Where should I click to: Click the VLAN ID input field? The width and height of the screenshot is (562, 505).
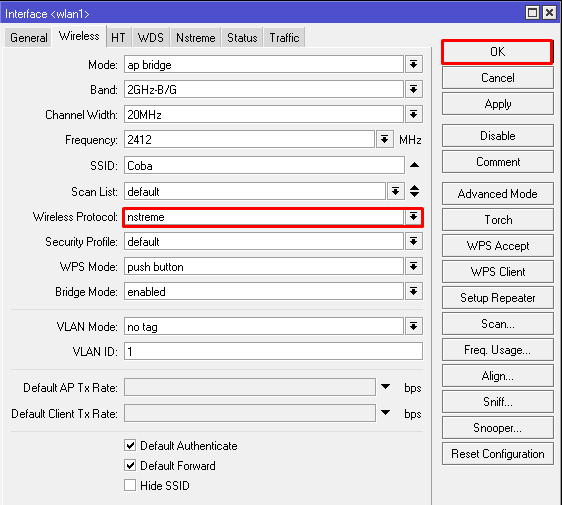coord(273,351)
